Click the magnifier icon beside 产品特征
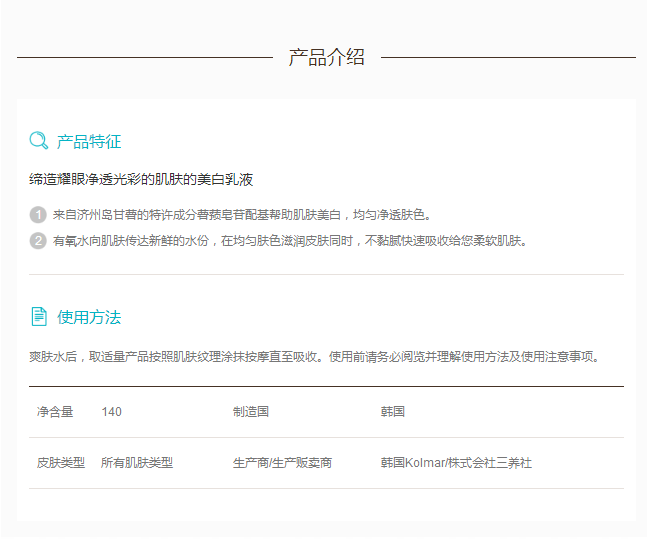The width and height of the screenshot is (647, 539). 38,141
